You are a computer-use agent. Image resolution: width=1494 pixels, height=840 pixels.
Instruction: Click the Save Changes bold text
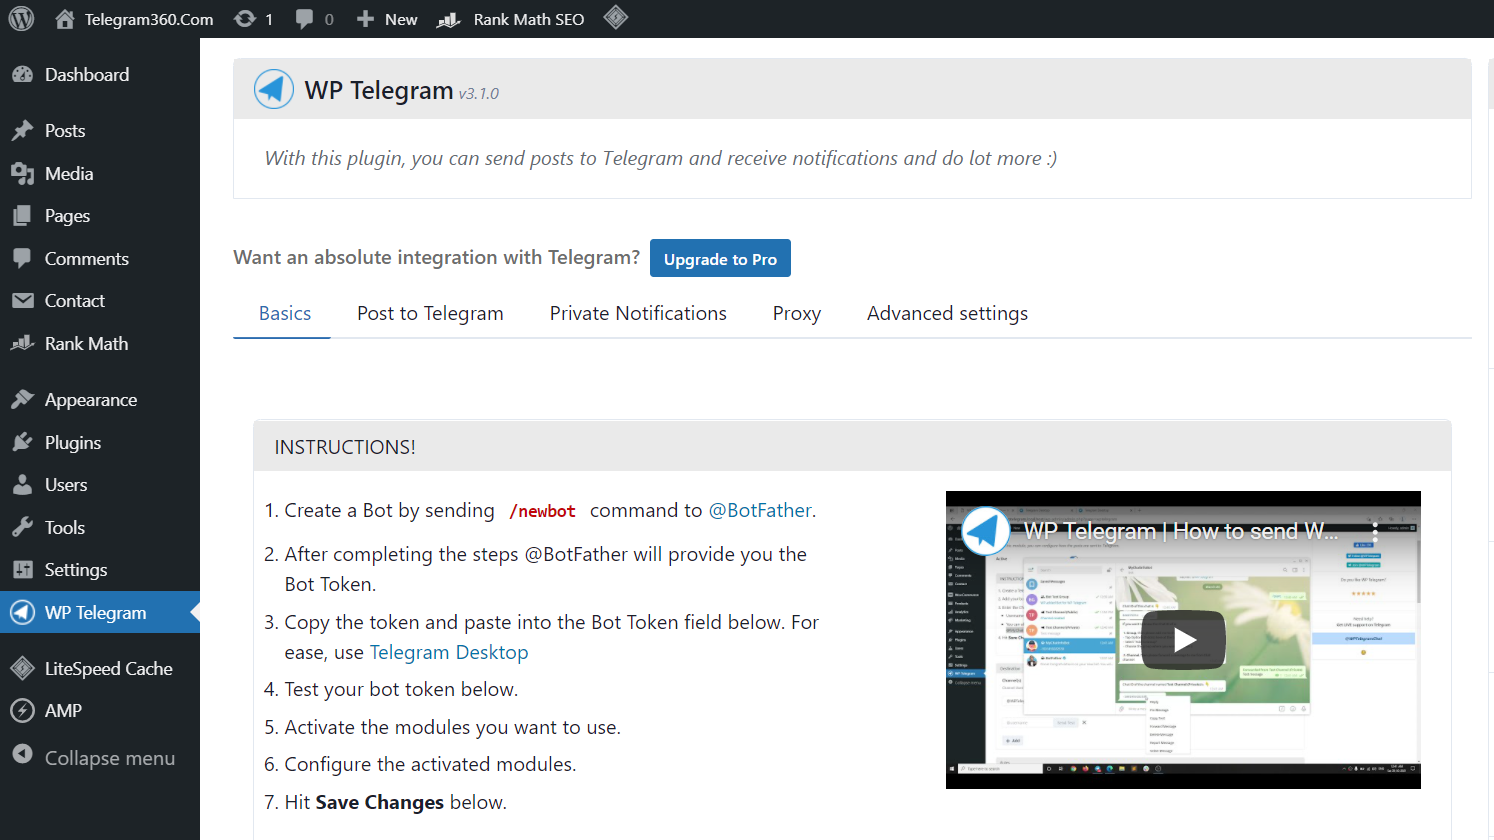tap(379, 803)
